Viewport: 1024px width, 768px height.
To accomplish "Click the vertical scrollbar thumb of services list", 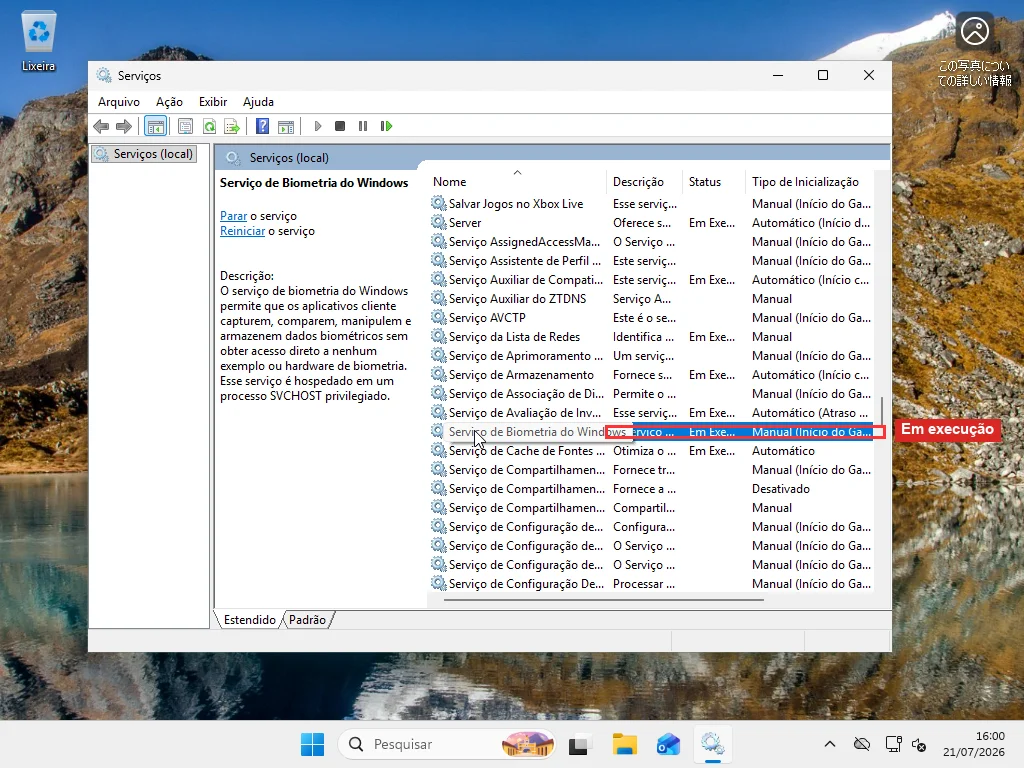I will point(882,410).
